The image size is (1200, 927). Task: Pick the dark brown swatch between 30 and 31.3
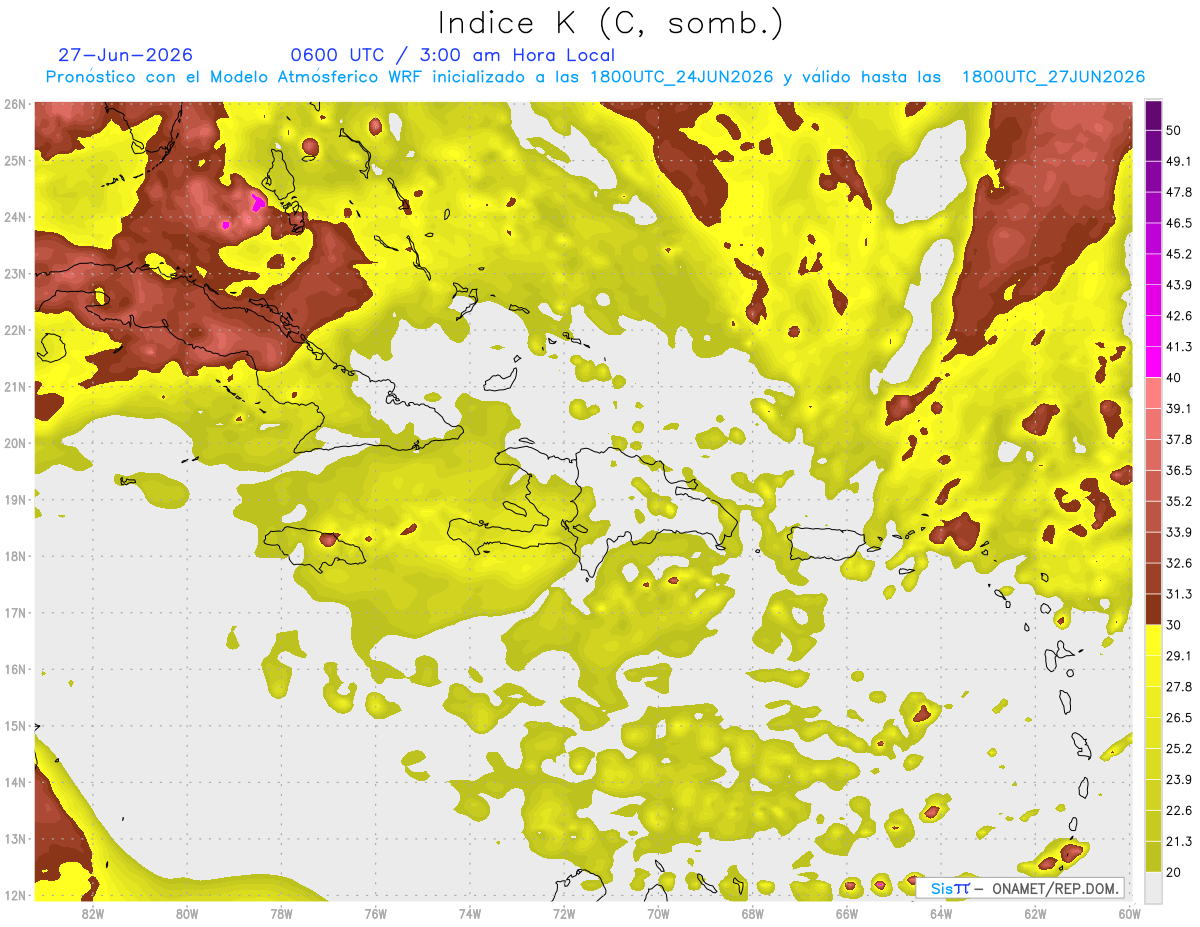point(1153,609)
